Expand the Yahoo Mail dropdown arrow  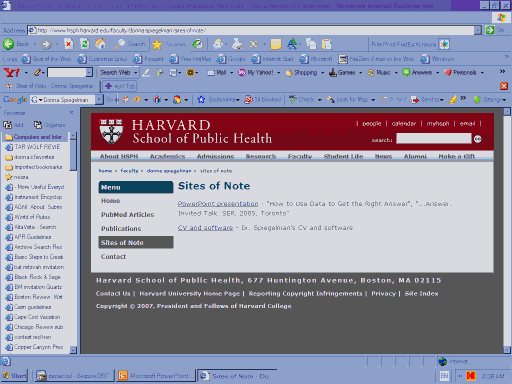[x=231, y=72]
